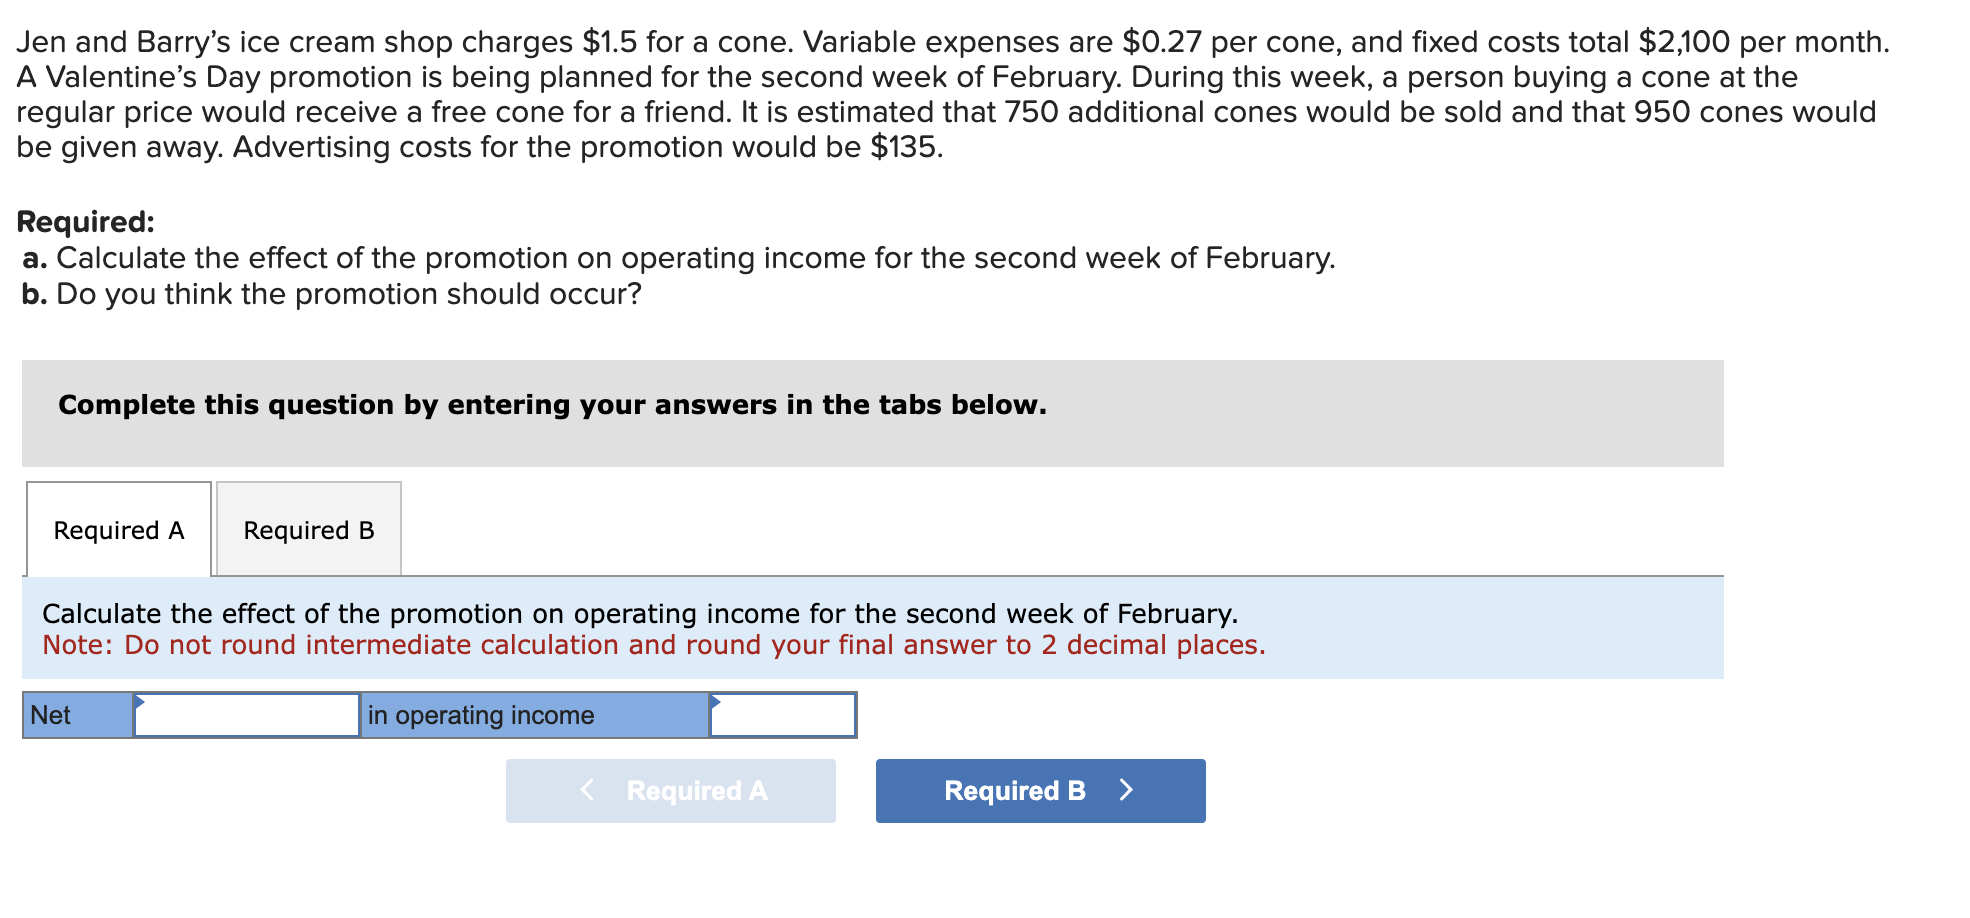The height and width of the screenshot is (918, 1970).
Task: Click requirement a about operating income effect
Action: pos(679,258)
